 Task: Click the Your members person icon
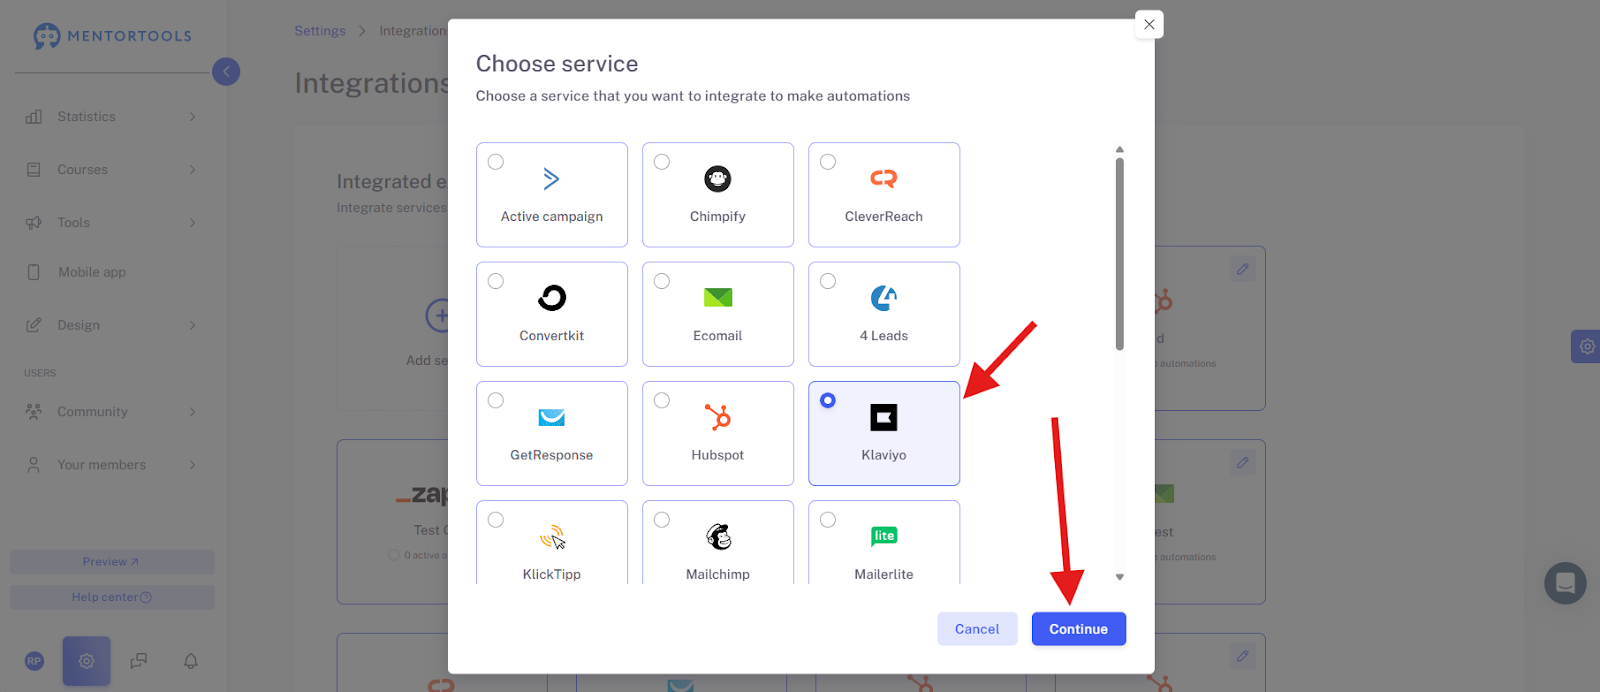(34, 465)
